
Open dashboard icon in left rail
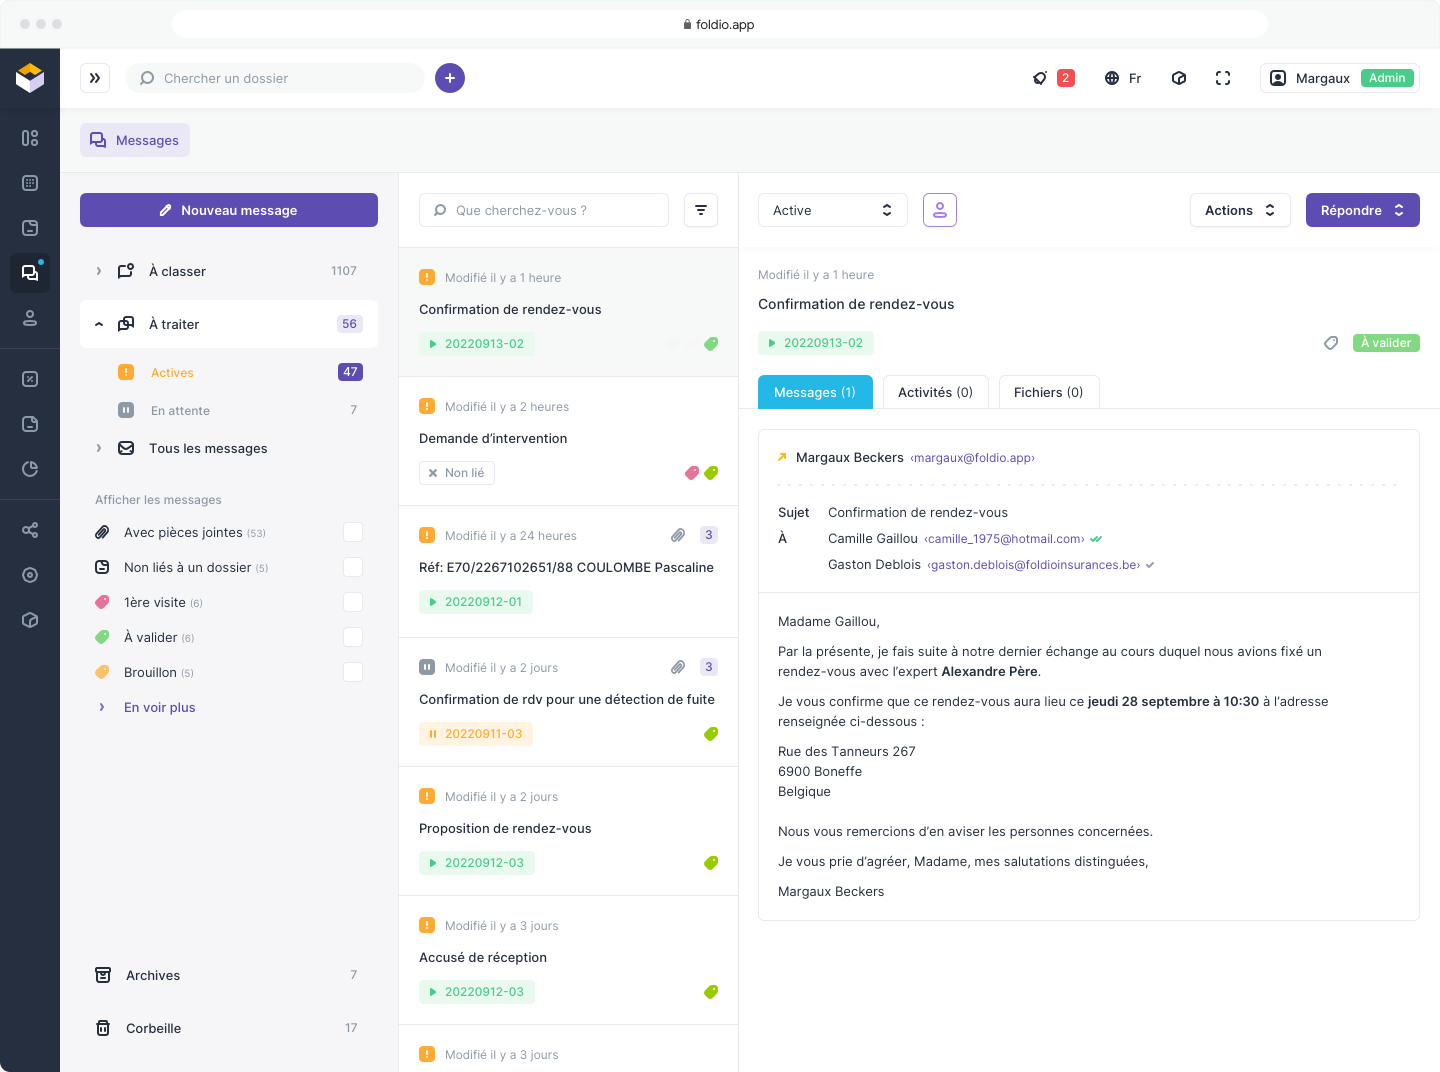pyautogui.click(x=30, y=138)
